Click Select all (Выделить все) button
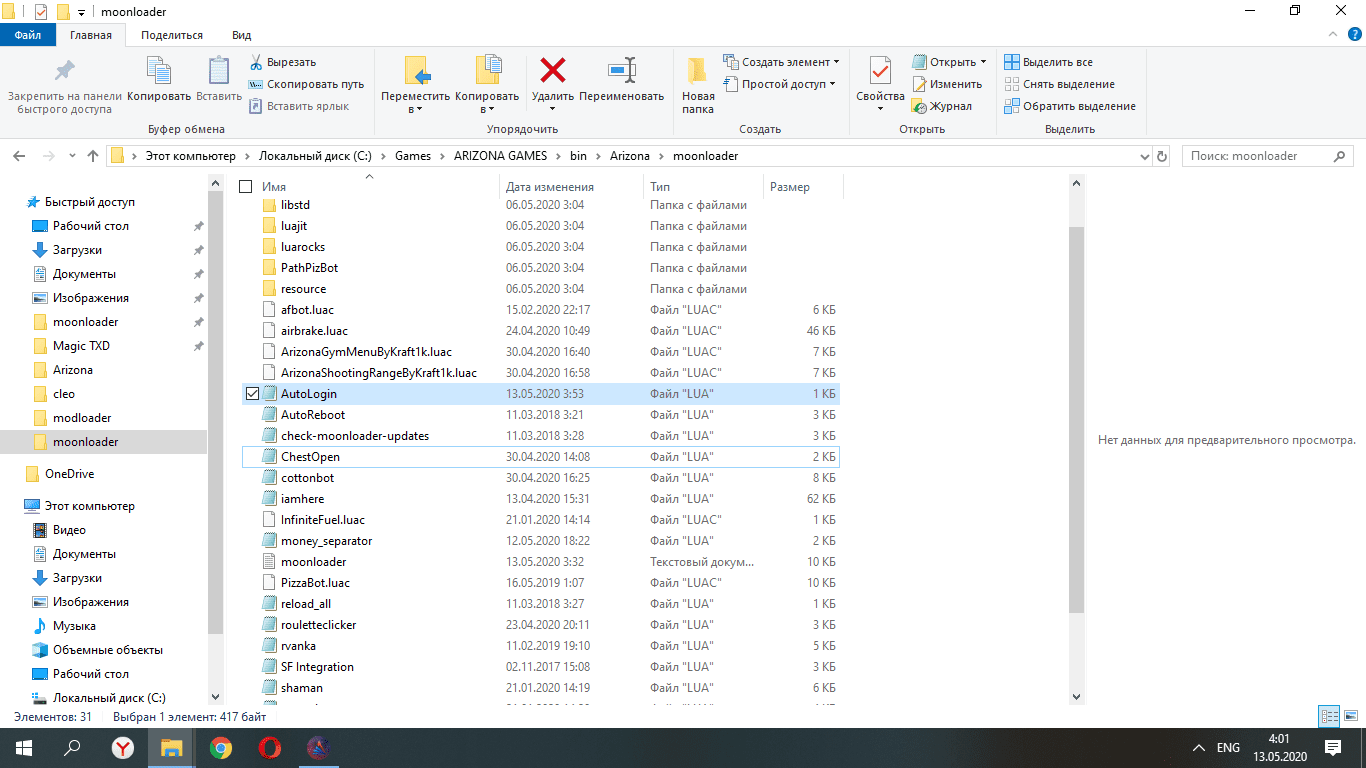This screenshot has height=768, width=1366. tap(1048, 62)
